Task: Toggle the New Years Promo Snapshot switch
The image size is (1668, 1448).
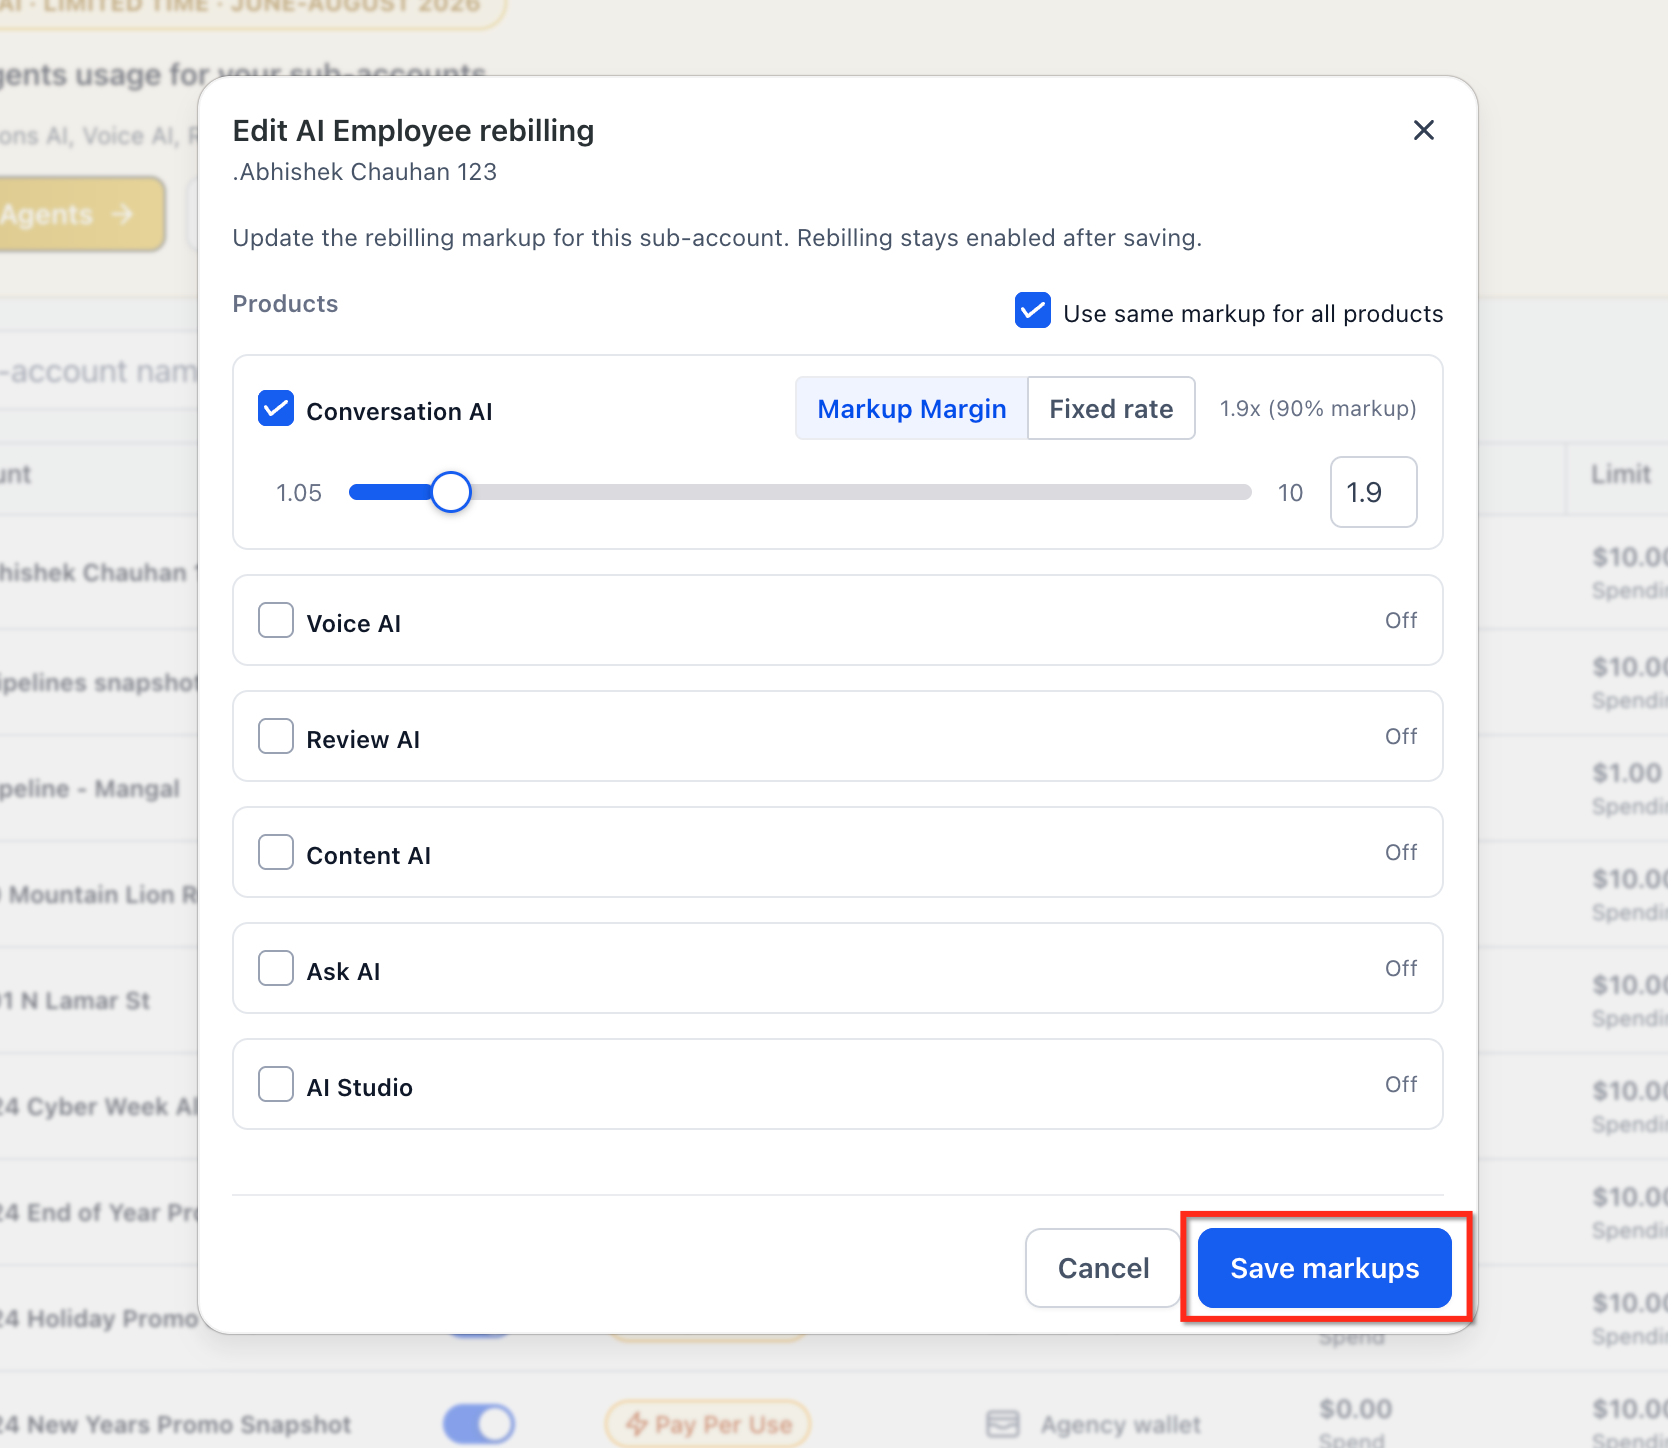Action: [x=479, y=1424]
